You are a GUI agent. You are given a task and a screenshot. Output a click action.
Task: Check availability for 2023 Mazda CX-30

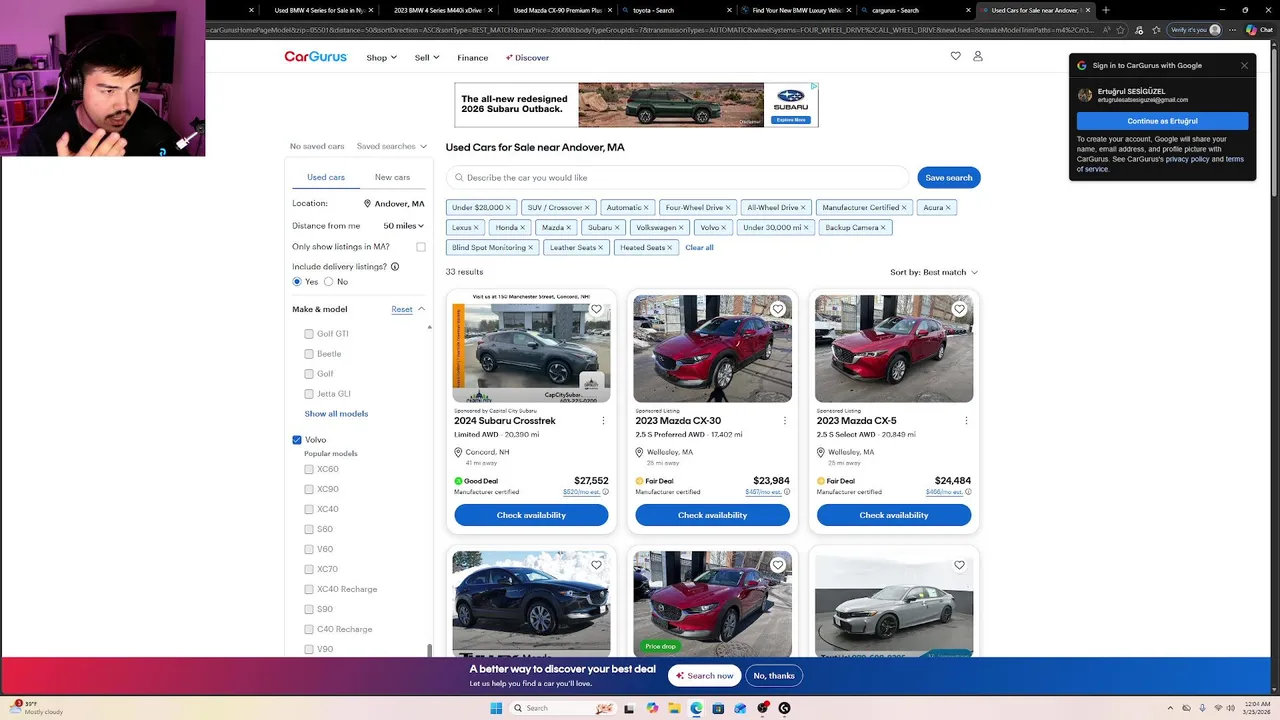[712, 515]
